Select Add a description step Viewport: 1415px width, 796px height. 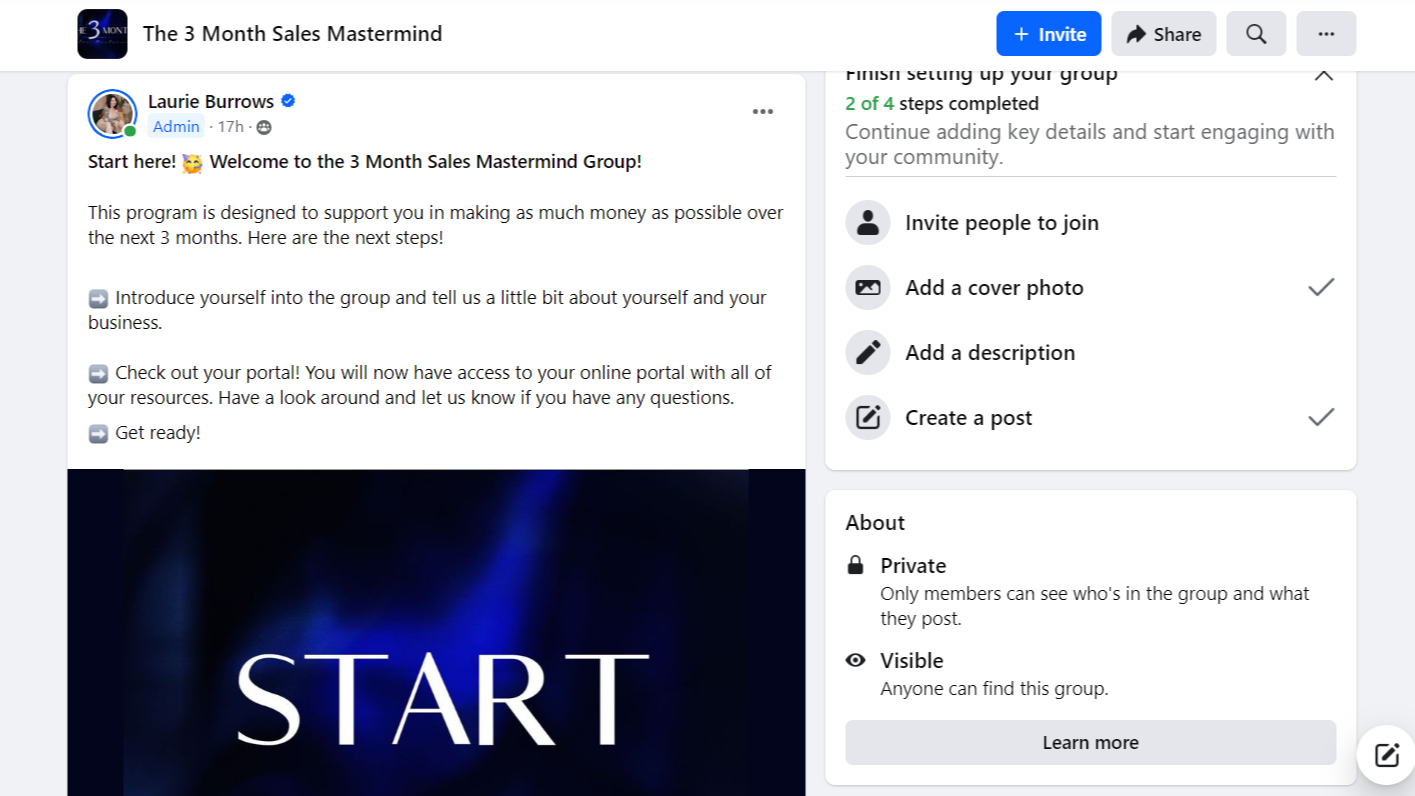990,353
